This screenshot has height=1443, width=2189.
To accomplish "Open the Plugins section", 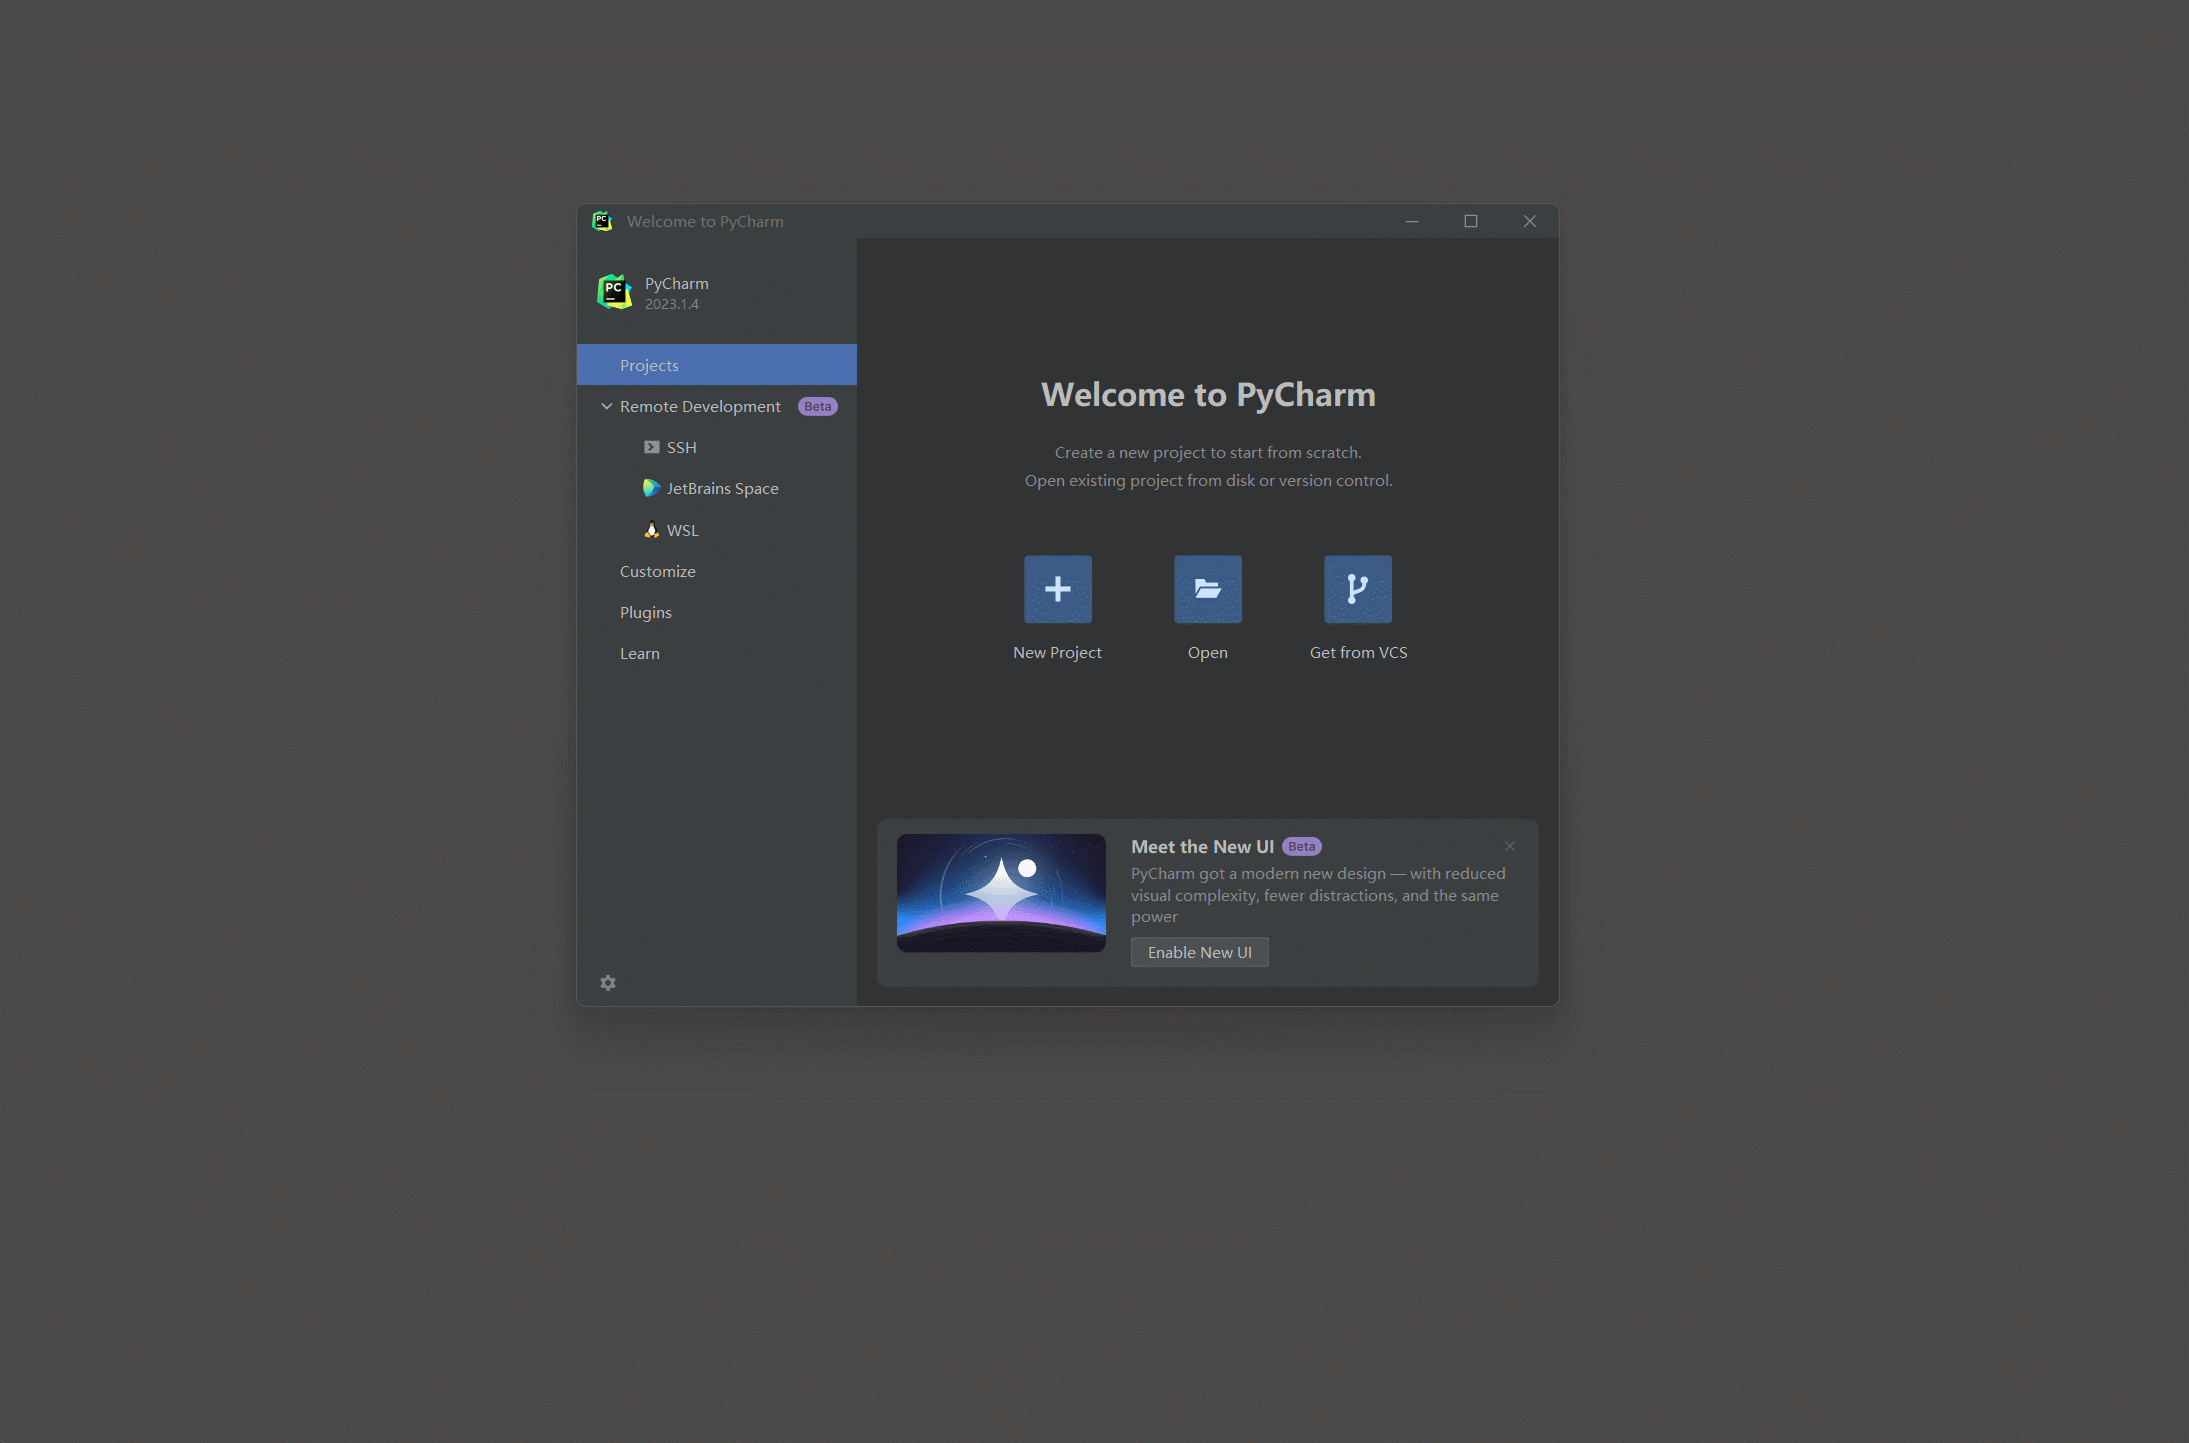I will [648, 612].
